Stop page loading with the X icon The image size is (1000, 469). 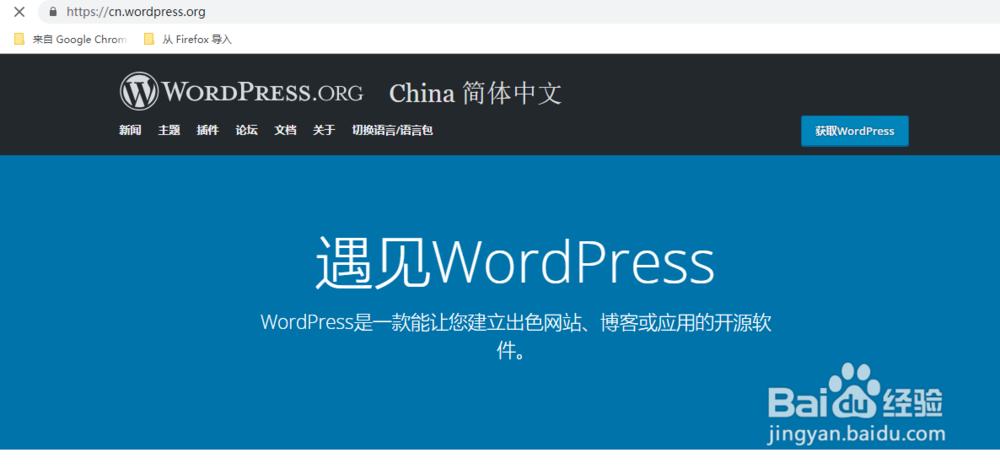click(x=19, y=11)
